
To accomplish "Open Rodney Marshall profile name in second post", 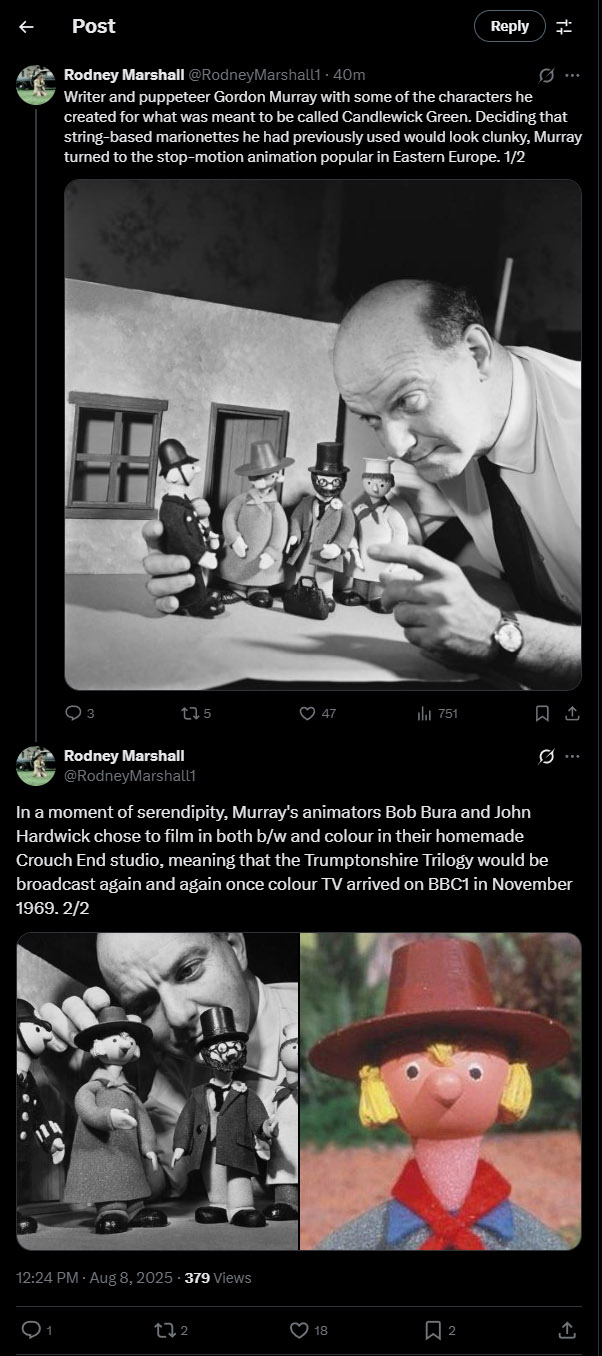I will click(124, 756).
